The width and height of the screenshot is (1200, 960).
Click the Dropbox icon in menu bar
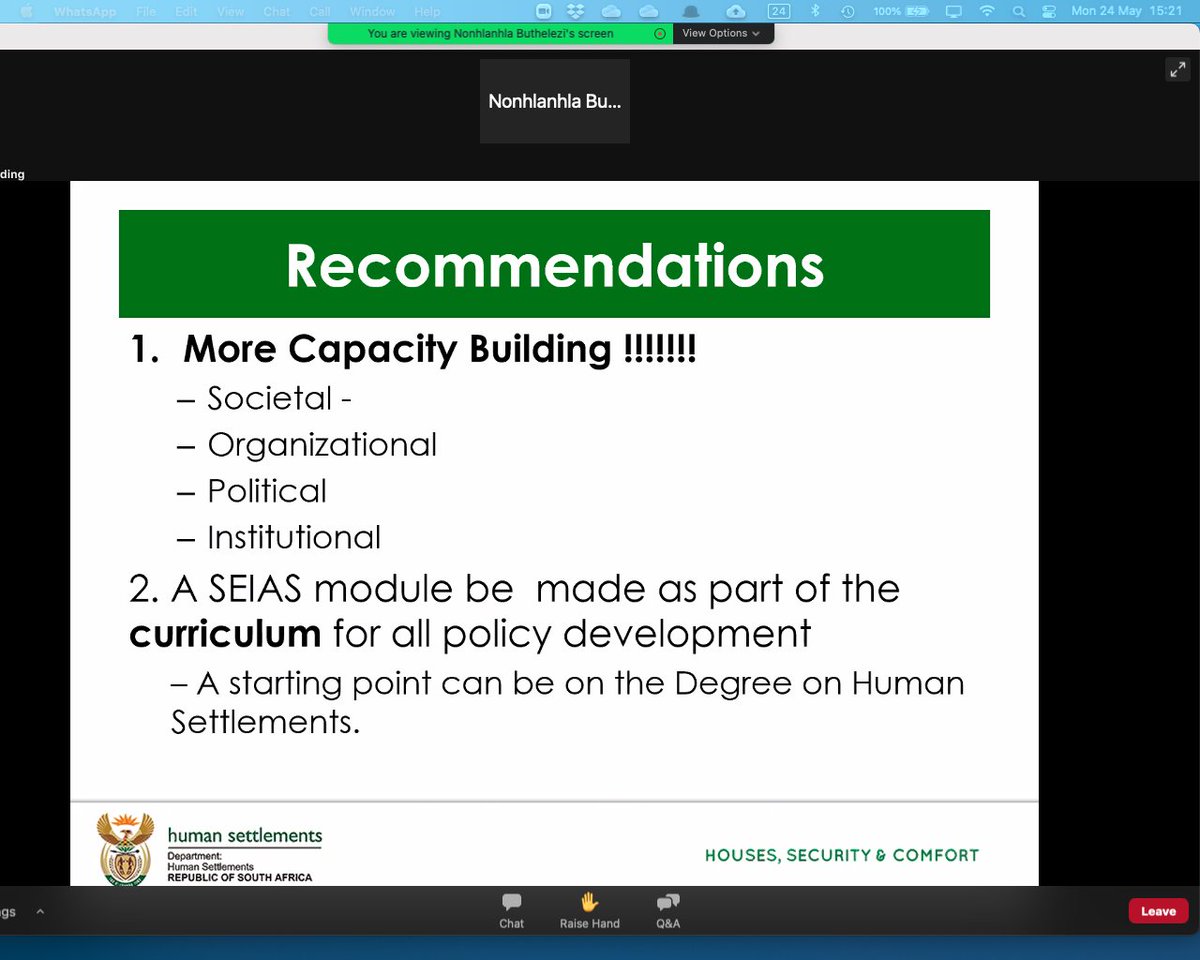576,11
